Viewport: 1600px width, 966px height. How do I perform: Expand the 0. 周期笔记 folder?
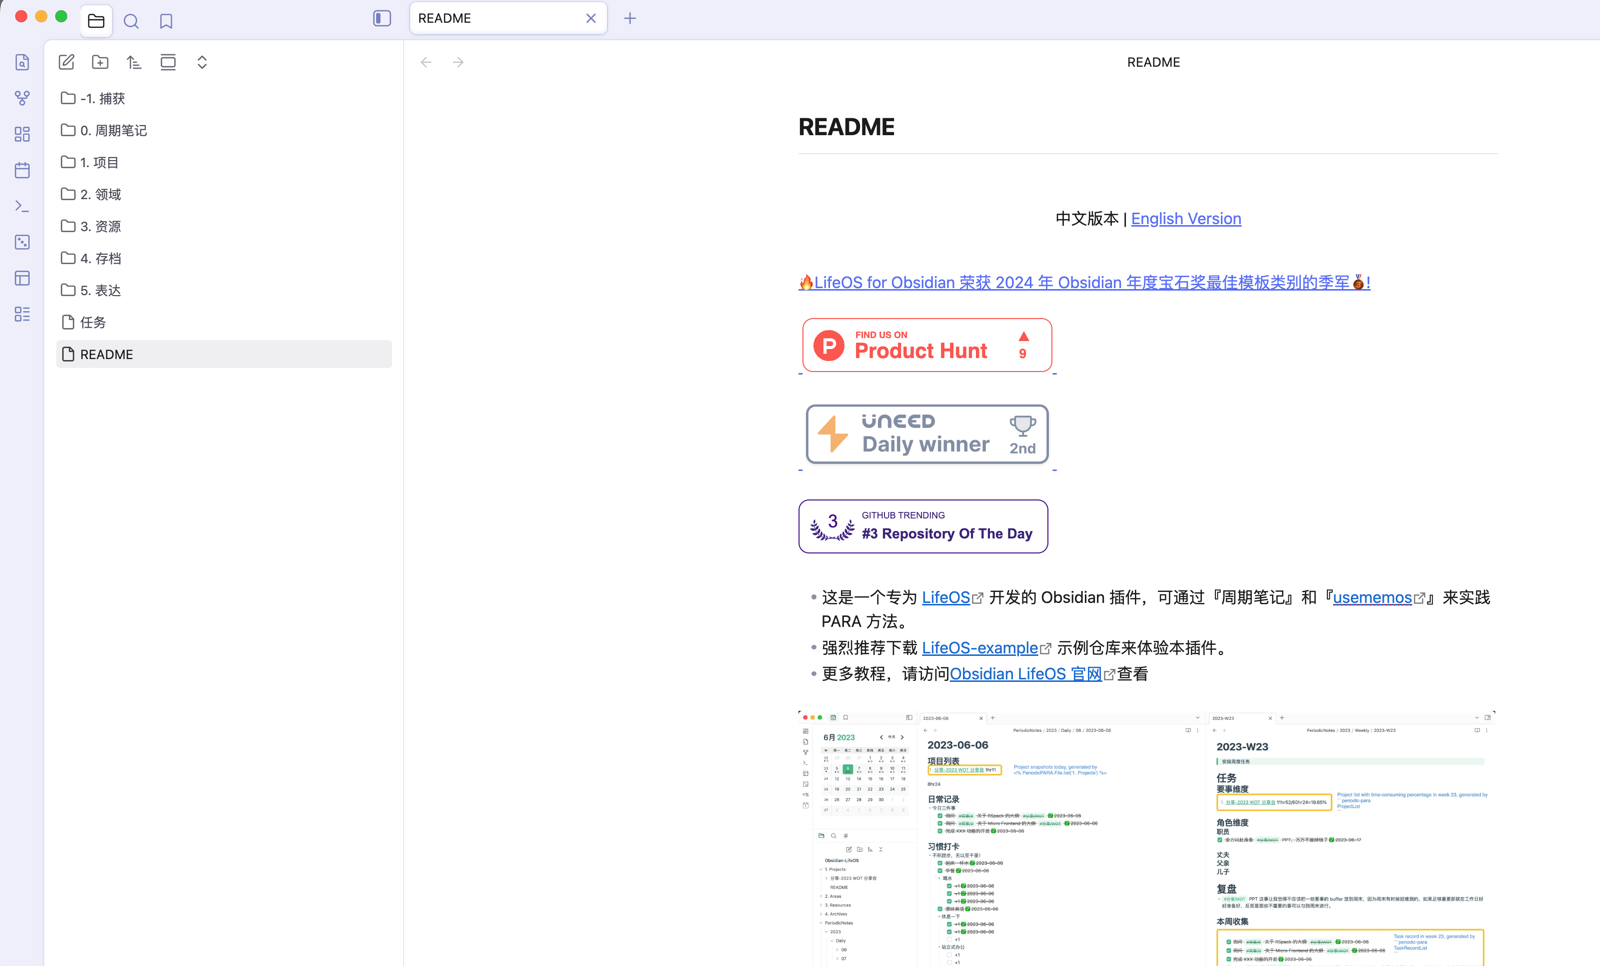click(224, 130)
